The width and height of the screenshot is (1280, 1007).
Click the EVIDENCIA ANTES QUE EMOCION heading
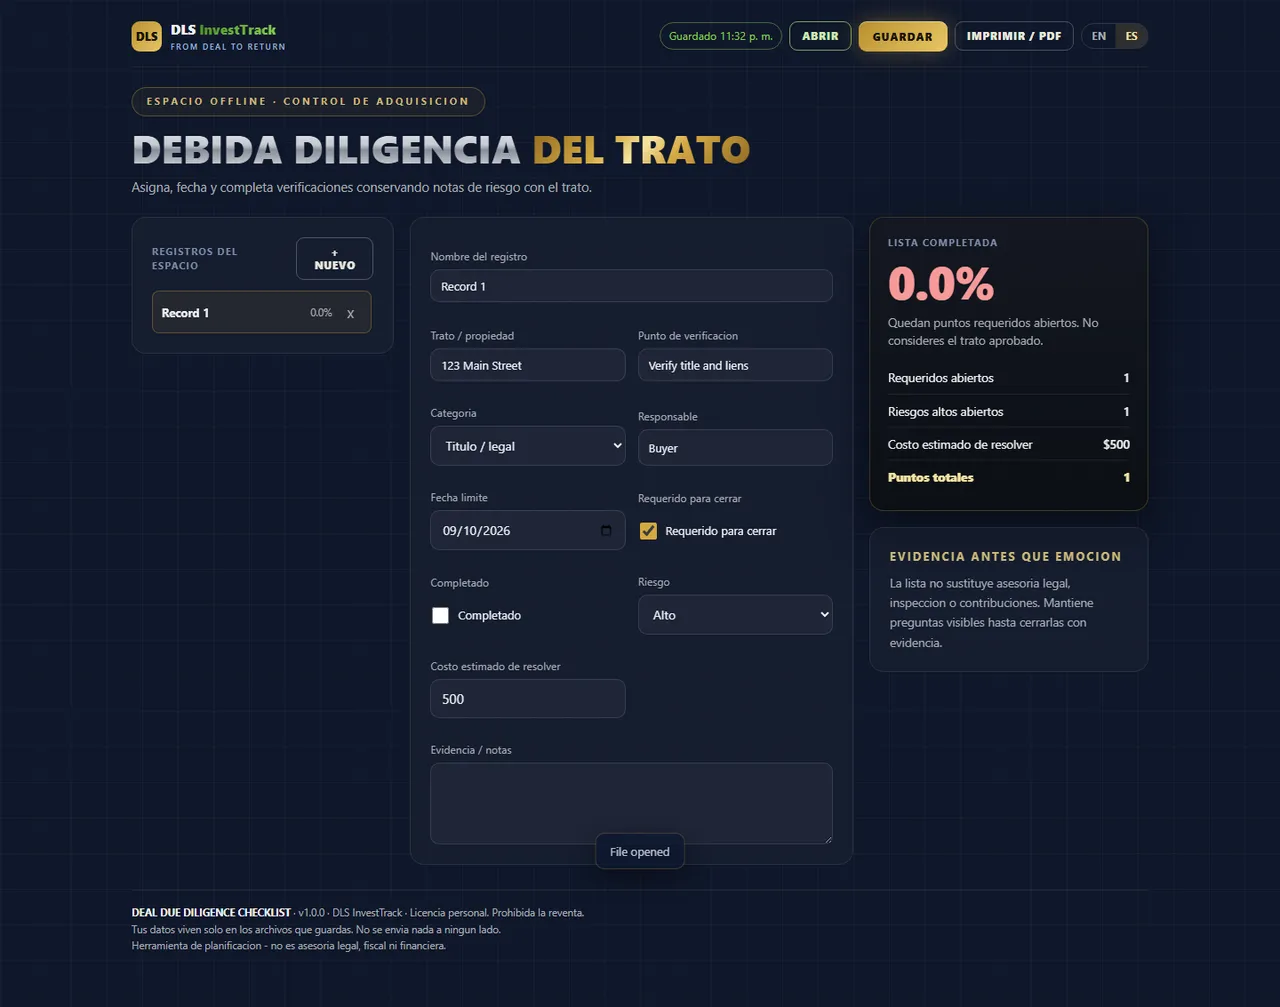pos(1005,556)
